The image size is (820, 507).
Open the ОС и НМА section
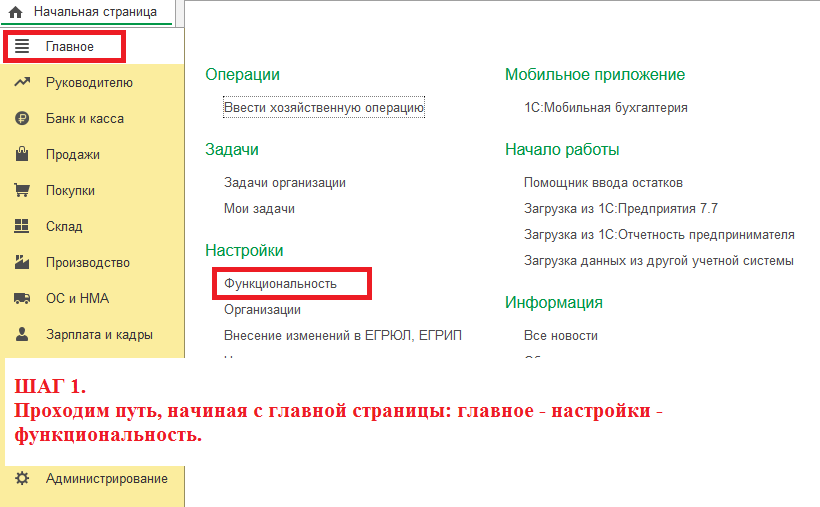(93, 298)
